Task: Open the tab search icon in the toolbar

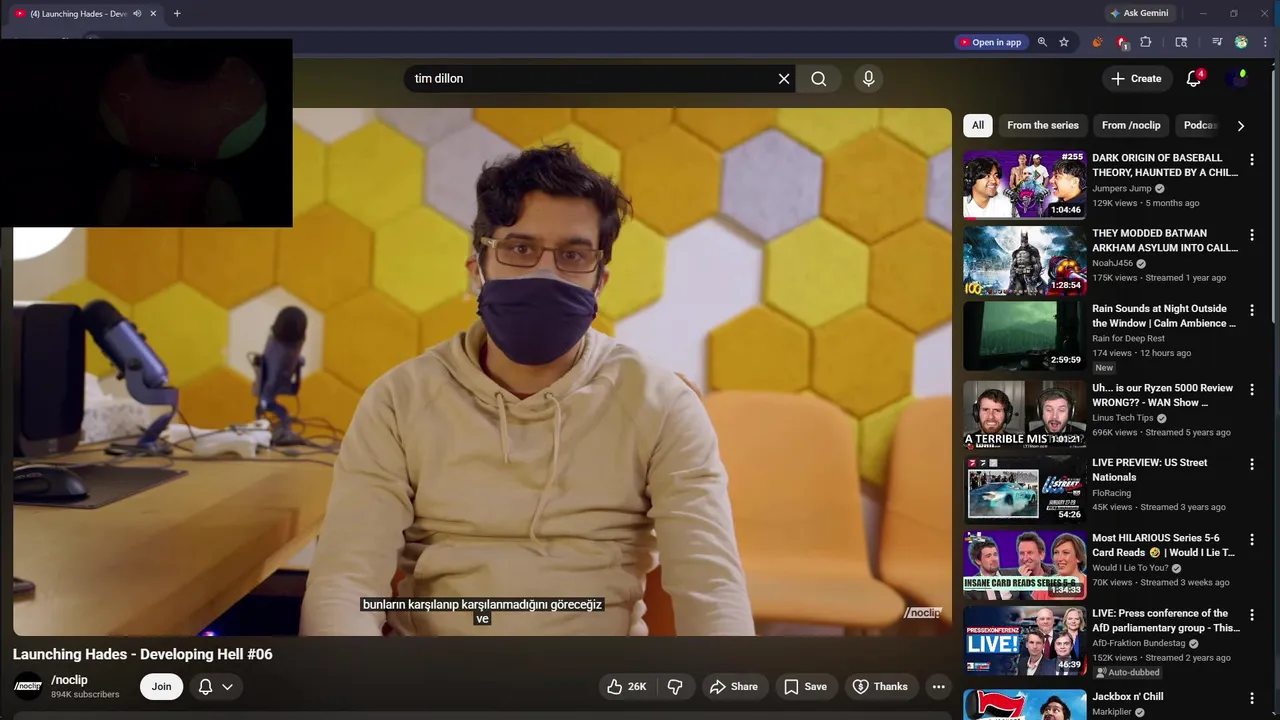Action: pos(1181,42)
